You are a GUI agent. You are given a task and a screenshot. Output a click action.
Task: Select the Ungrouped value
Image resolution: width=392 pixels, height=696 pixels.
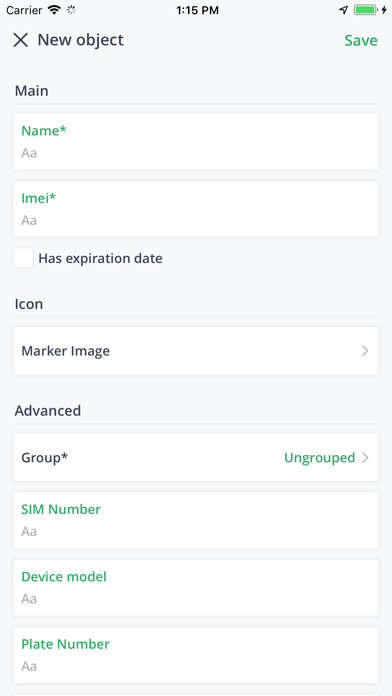319,458
